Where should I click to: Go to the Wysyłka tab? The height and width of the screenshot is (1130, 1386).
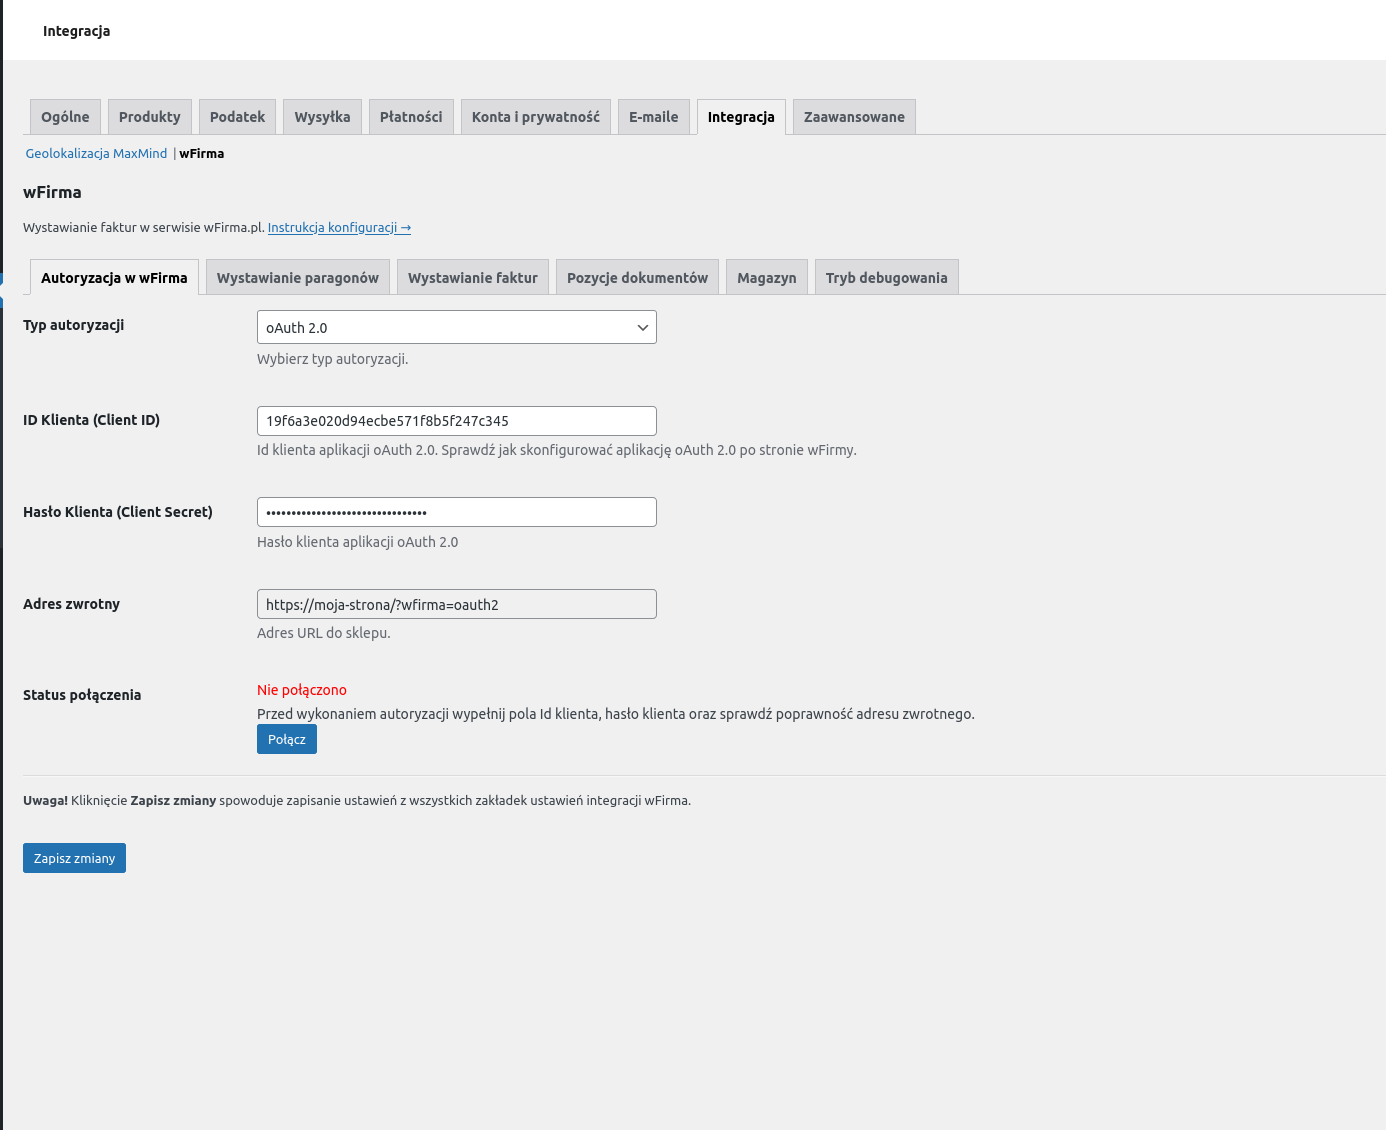pos(322,117)
